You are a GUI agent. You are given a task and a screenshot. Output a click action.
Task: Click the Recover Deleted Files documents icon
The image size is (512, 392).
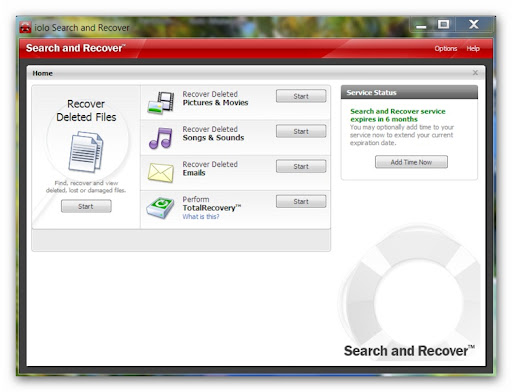point(86,152)
